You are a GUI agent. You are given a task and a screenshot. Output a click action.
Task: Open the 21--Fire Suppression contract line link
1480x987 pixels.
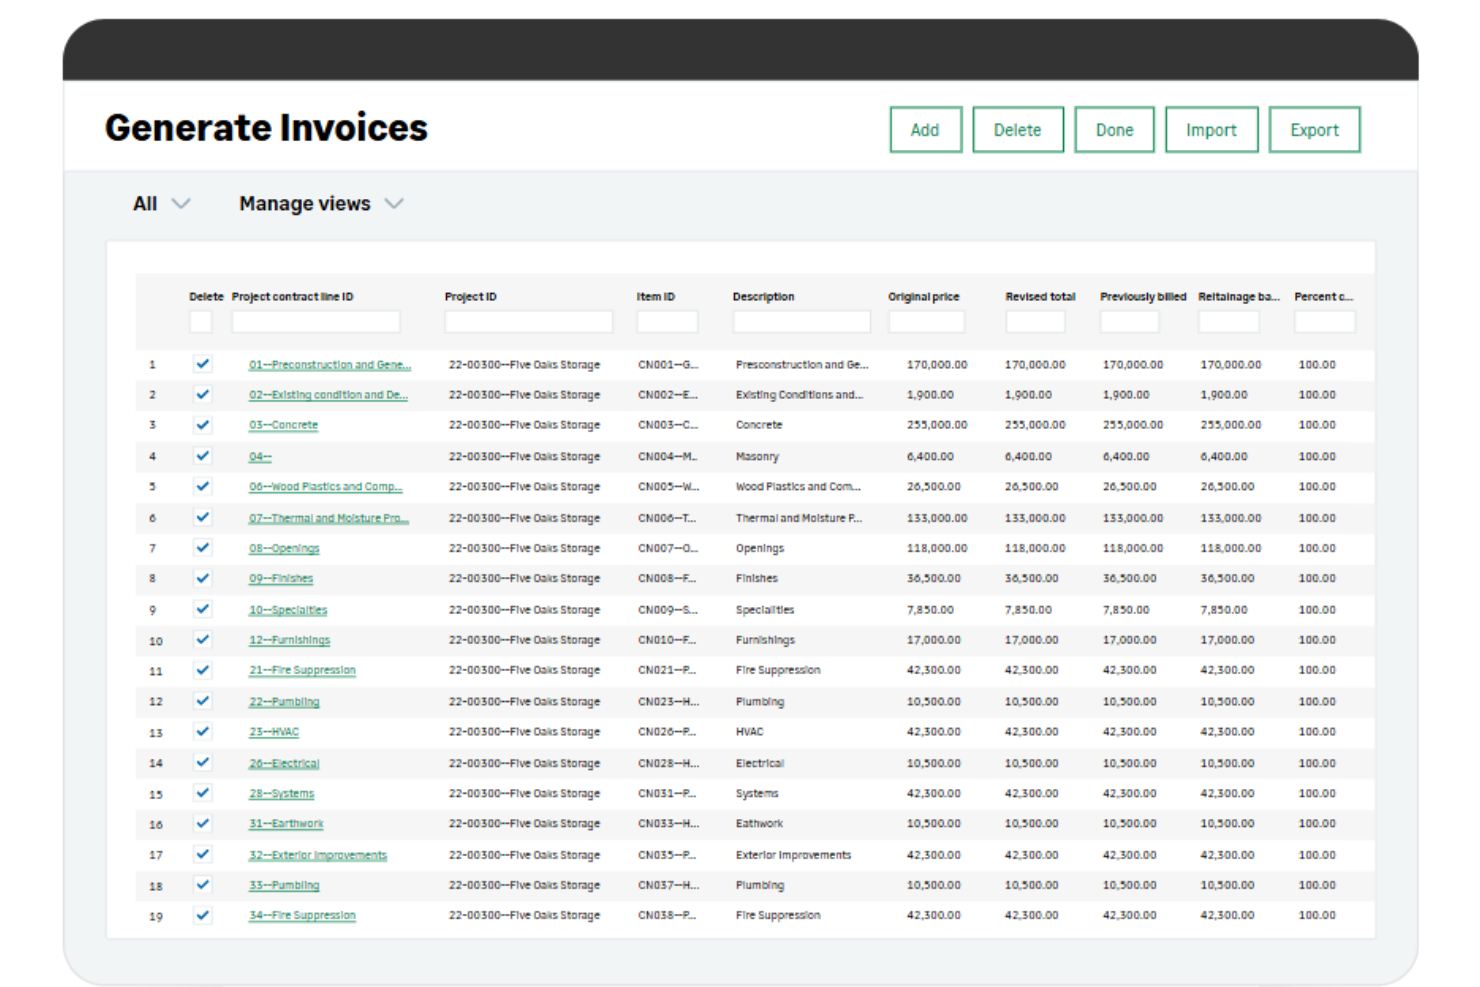pyautogui.click(x=301, y=670)
